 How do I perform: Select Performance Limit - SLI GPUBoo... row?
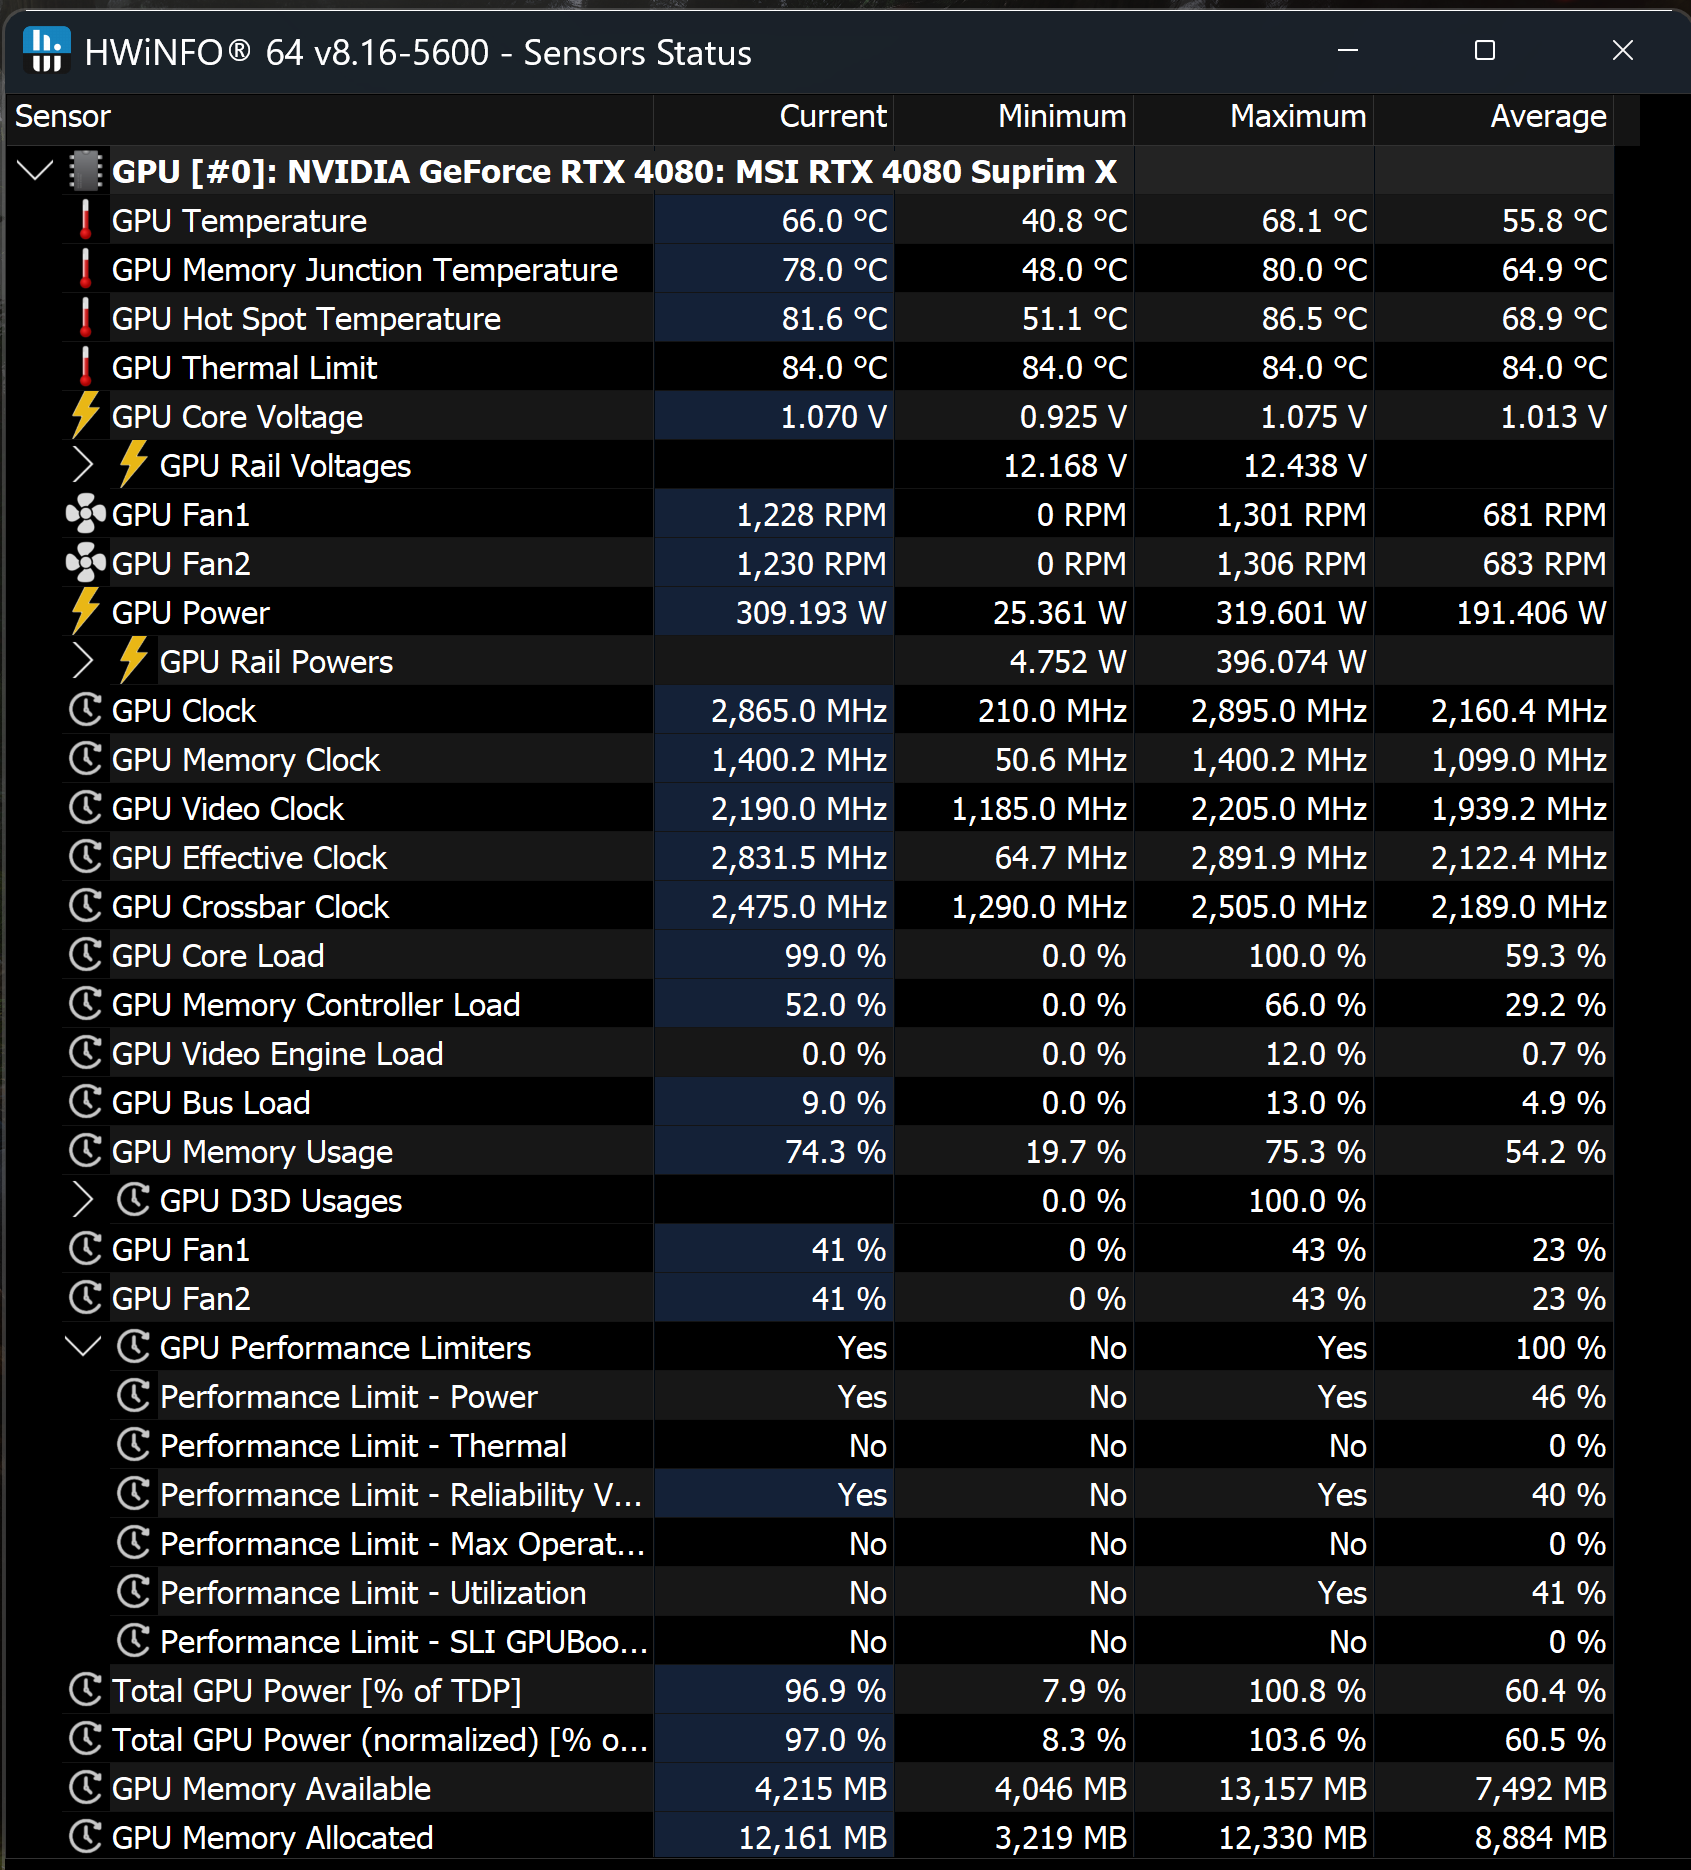pos(404,1642)
